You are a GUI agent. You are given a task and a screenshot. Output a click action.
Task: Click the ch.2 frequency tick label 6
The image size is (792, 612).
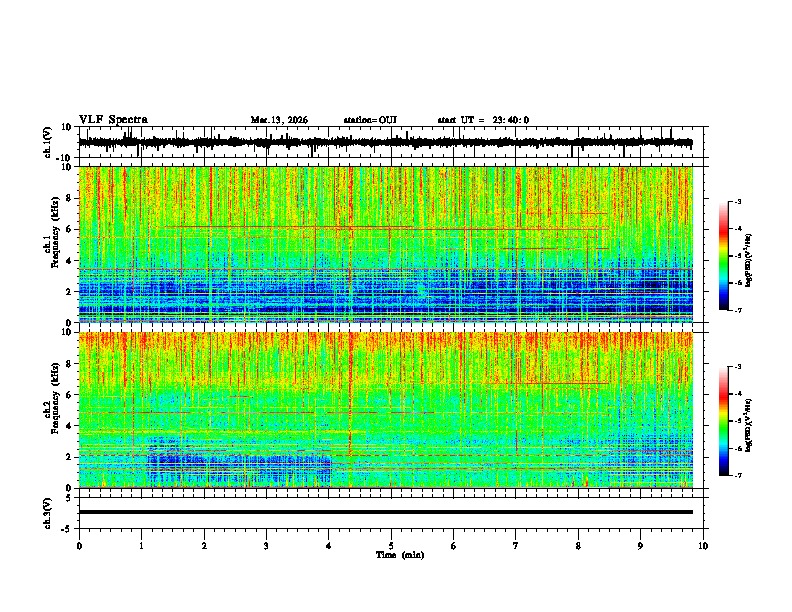pyautogui.click(x=69, y=395)
